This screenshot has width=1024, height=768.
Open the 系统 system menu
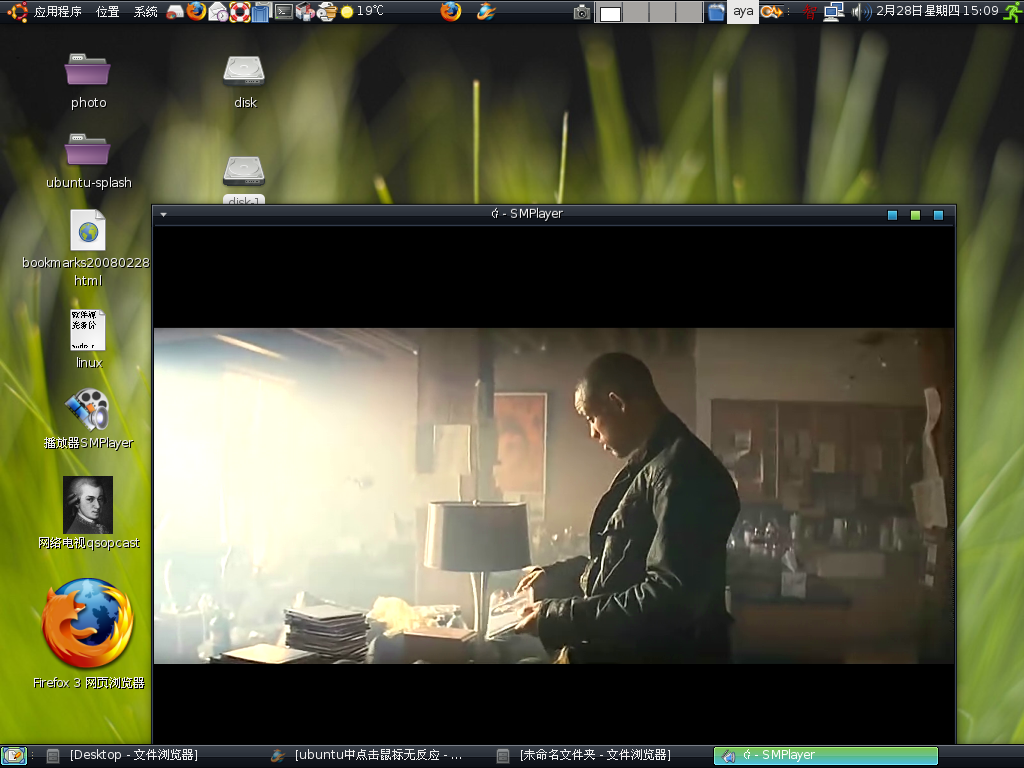coord(145,11)
